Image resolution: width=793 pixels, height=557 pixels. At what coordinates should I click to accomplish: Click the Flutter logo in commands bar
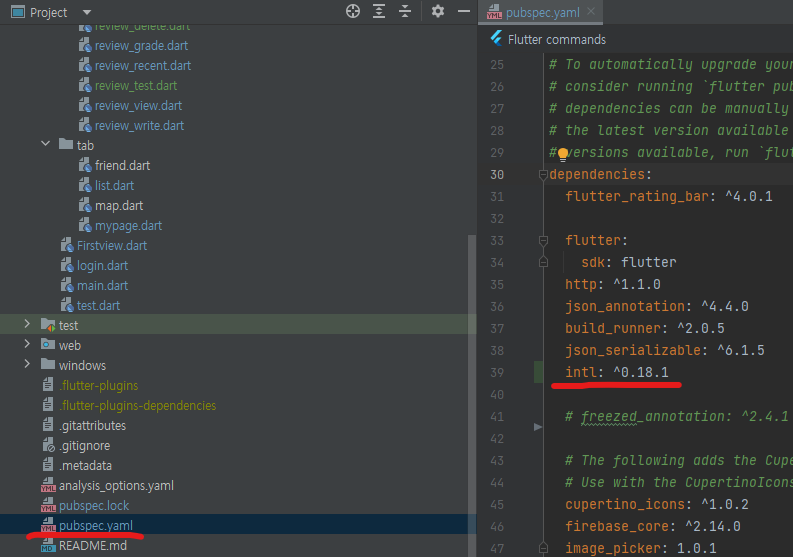[496, 38]
